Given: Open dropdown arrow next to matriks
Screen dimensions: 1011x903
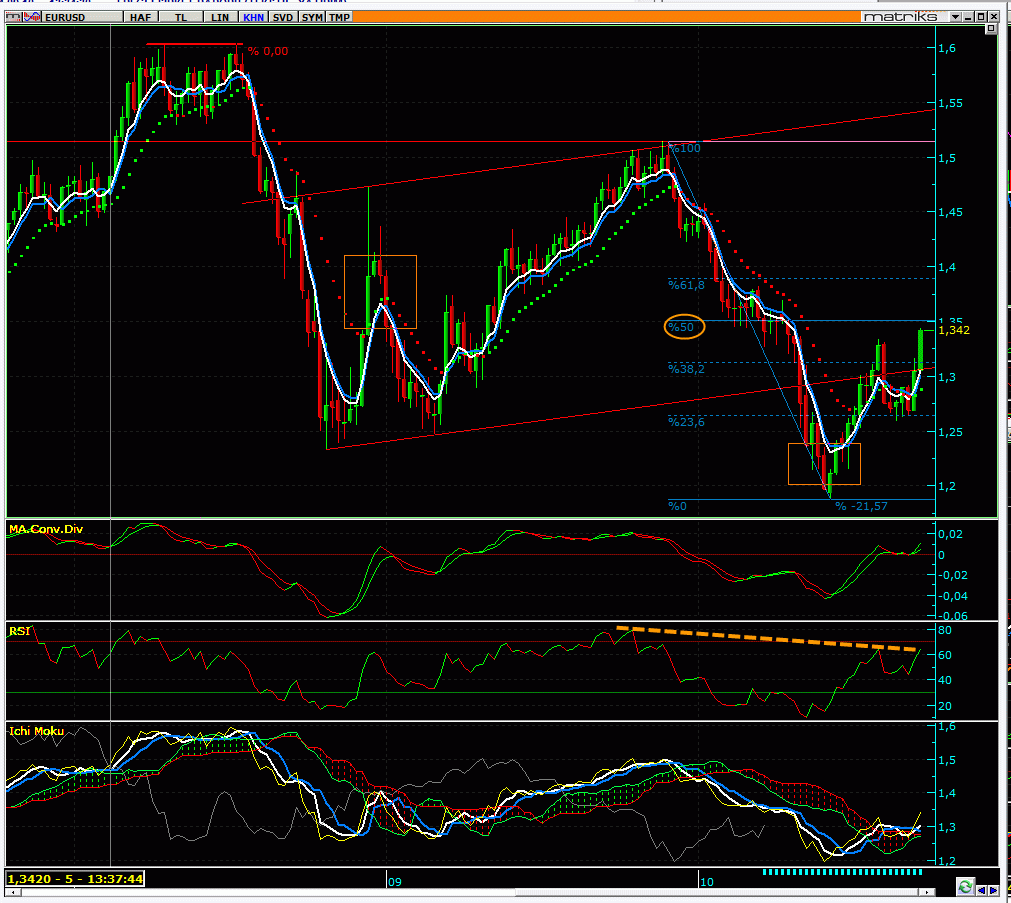Looking at the screenshot, I should pos(955,17).
